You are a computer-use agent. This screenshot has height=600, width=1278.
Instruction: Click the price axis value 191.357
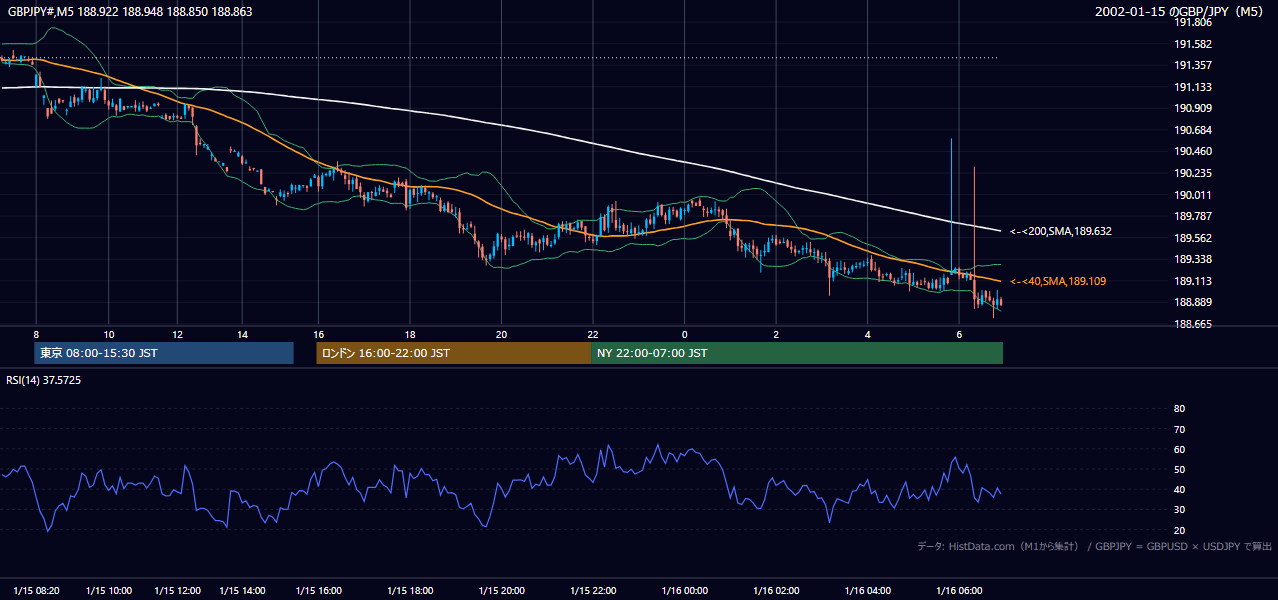[x=1192, y=65]
